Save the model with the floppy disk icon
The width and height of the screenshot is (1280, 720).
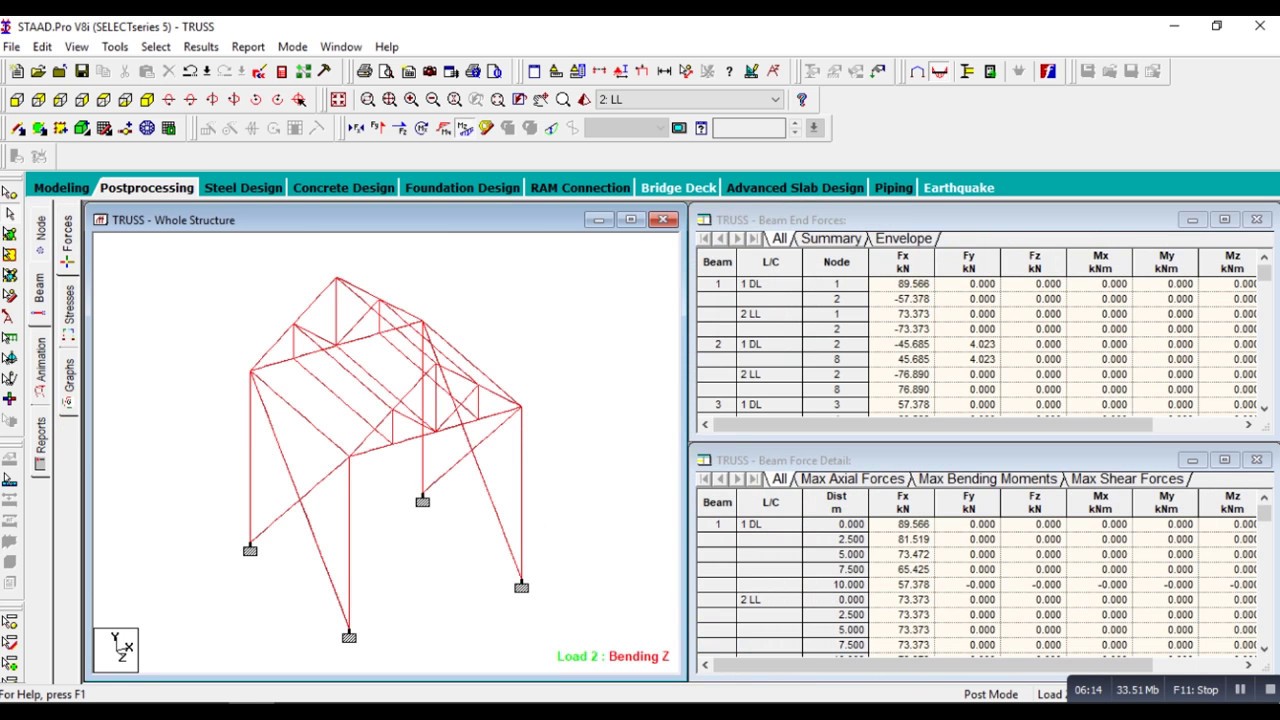point(82,71)
